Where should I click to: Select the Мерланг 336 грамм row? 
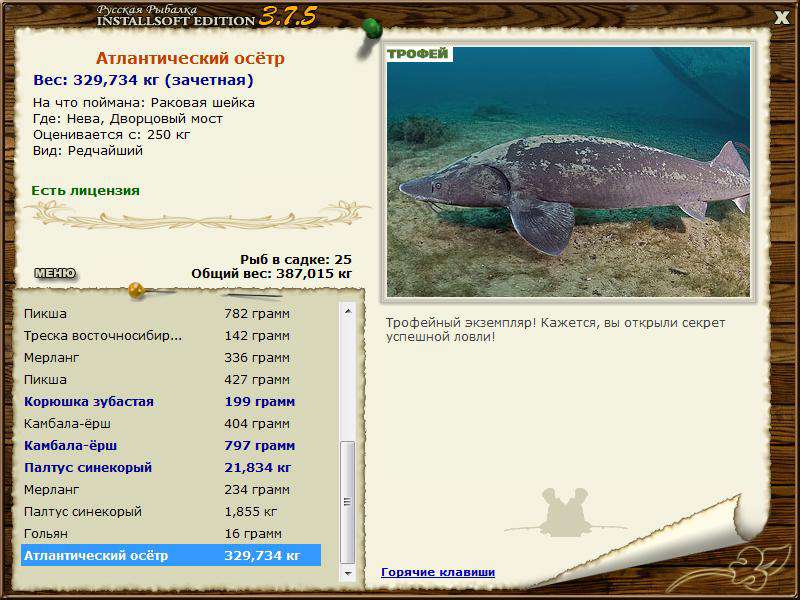(x=171, y=358)
